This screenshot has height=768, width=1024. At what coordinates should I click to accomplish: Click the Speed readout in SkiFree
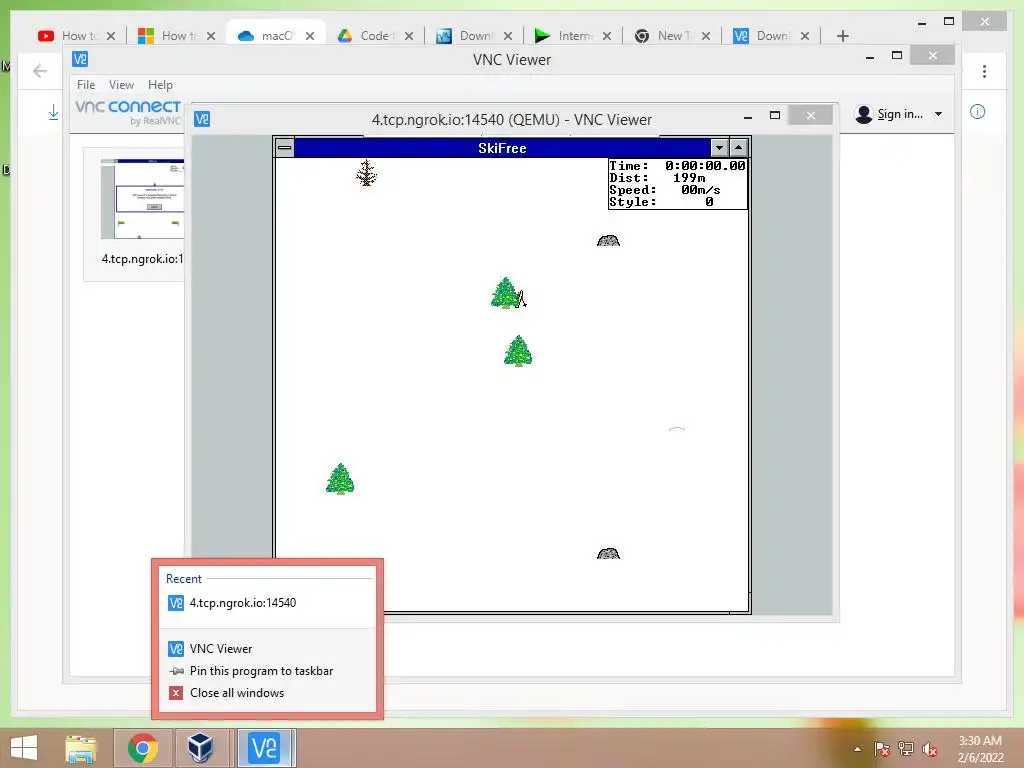pyautogui.click(x=665, y=190)
